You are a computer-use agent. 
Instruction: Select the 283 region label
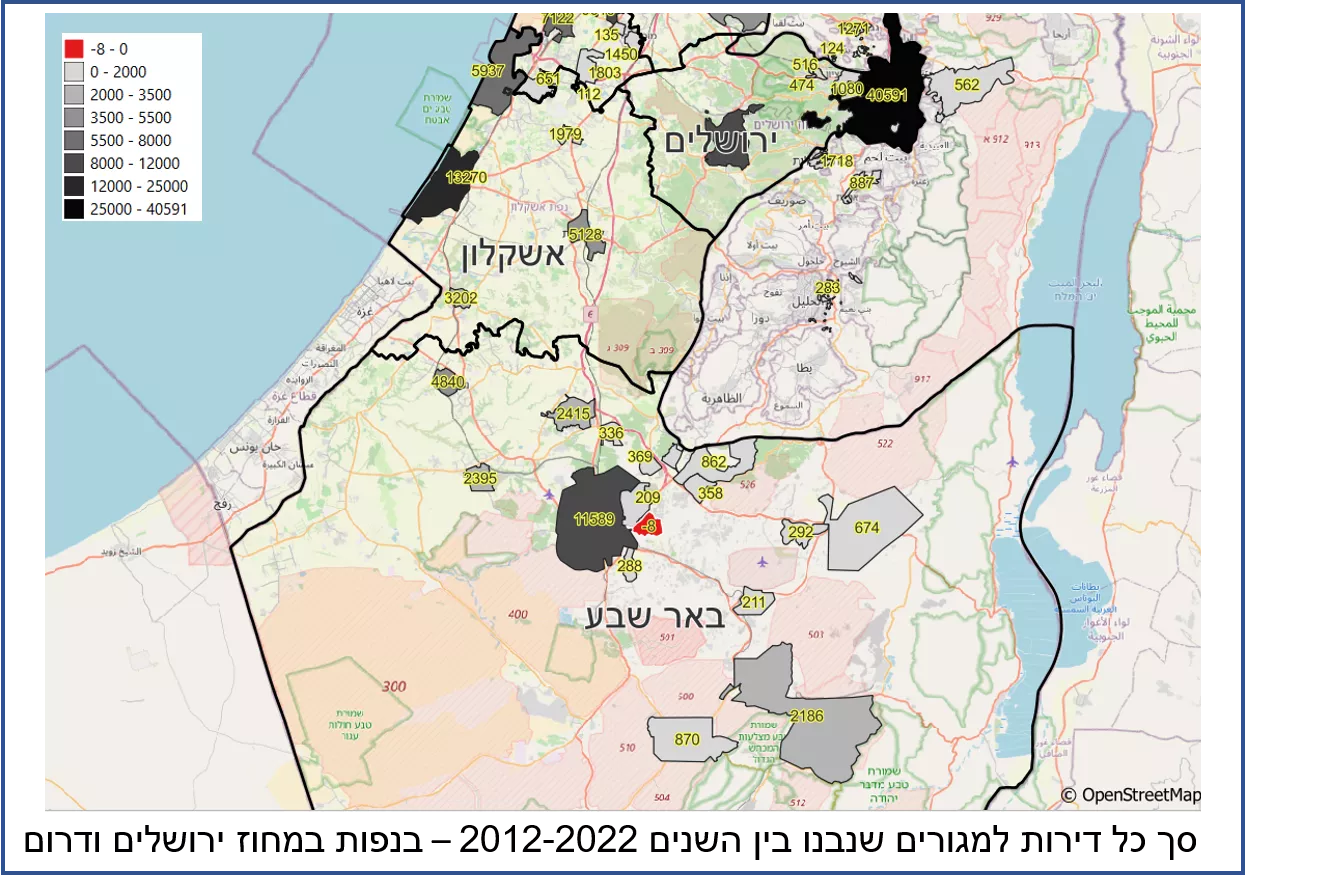pos(827,288)
